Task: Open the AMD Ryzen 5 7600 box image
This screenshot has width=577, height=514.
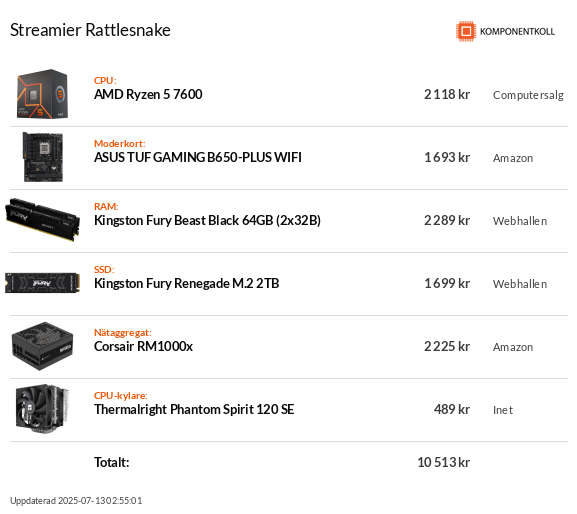Action: (42, 94)
